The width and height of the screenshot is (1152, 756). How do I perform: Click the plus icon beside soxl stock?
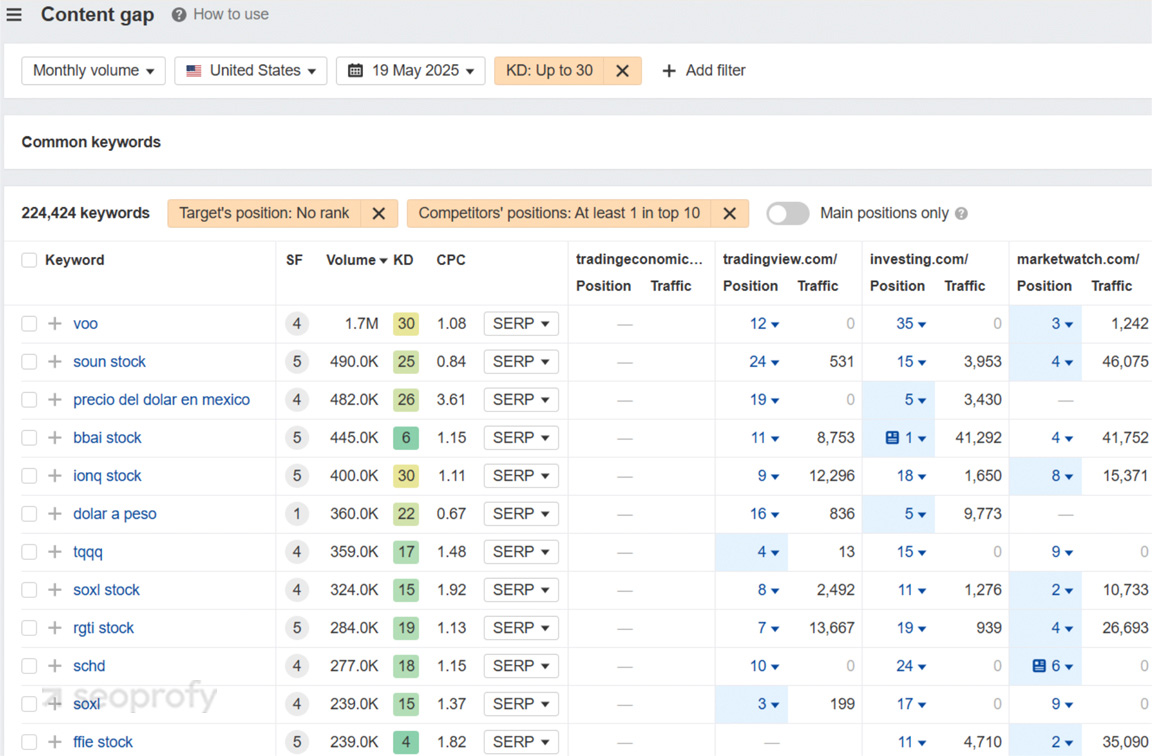[55, 590]
